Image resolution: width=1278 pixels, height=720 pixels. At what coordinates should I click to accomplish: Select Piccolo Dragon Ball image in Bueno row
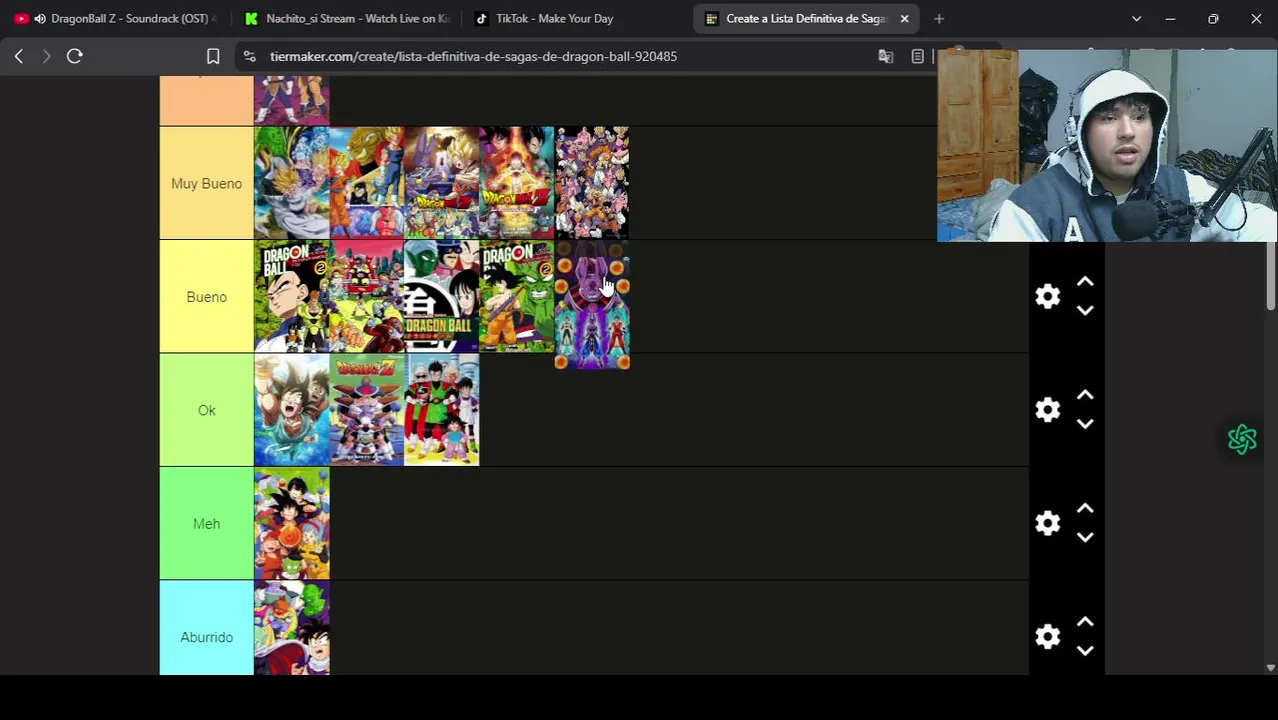coord(442,296)
